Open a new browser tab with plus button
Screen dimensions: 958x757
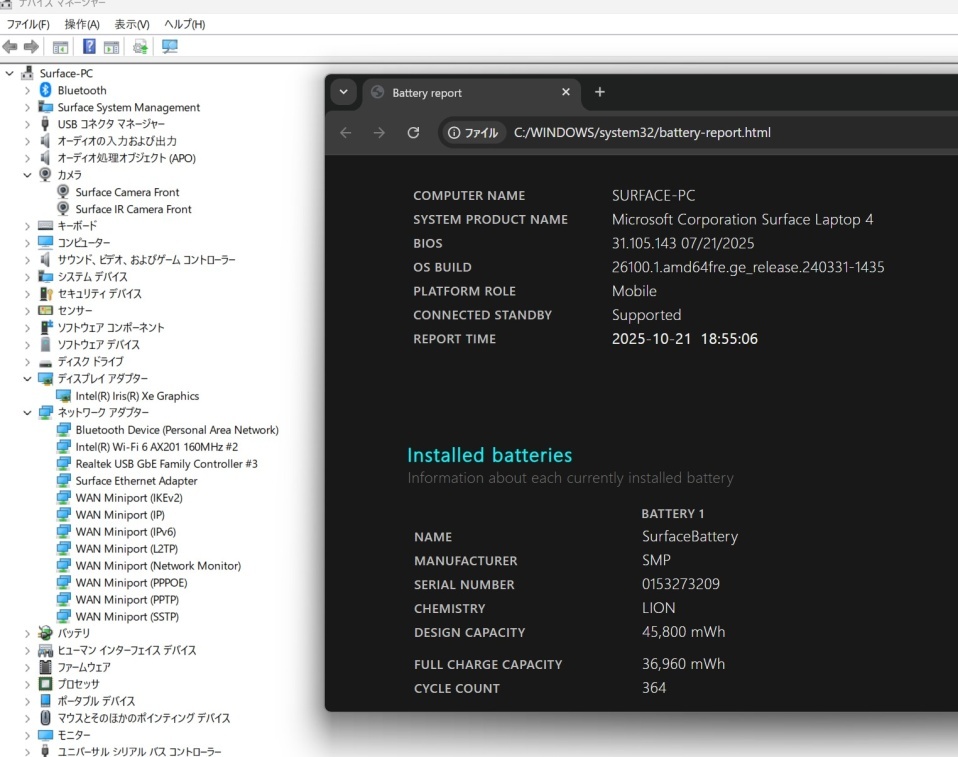click(x=600, y=92)
